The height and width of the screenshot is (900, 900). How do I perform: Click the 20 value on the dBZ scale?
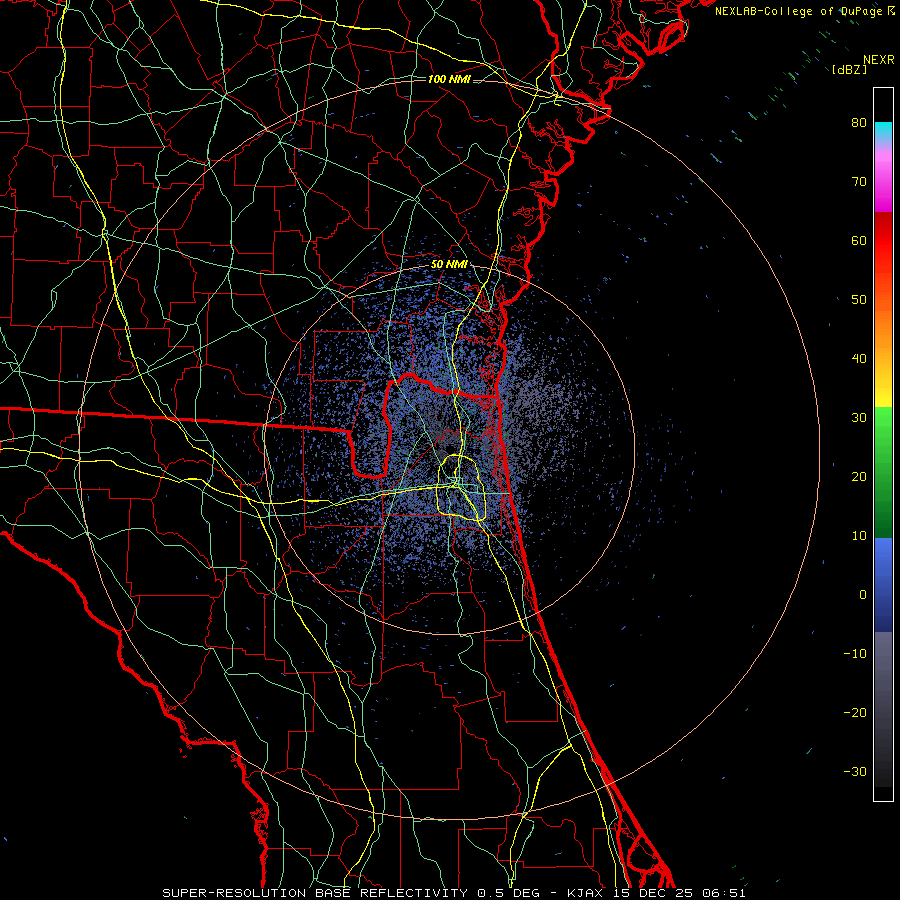[x=859, y=476]
